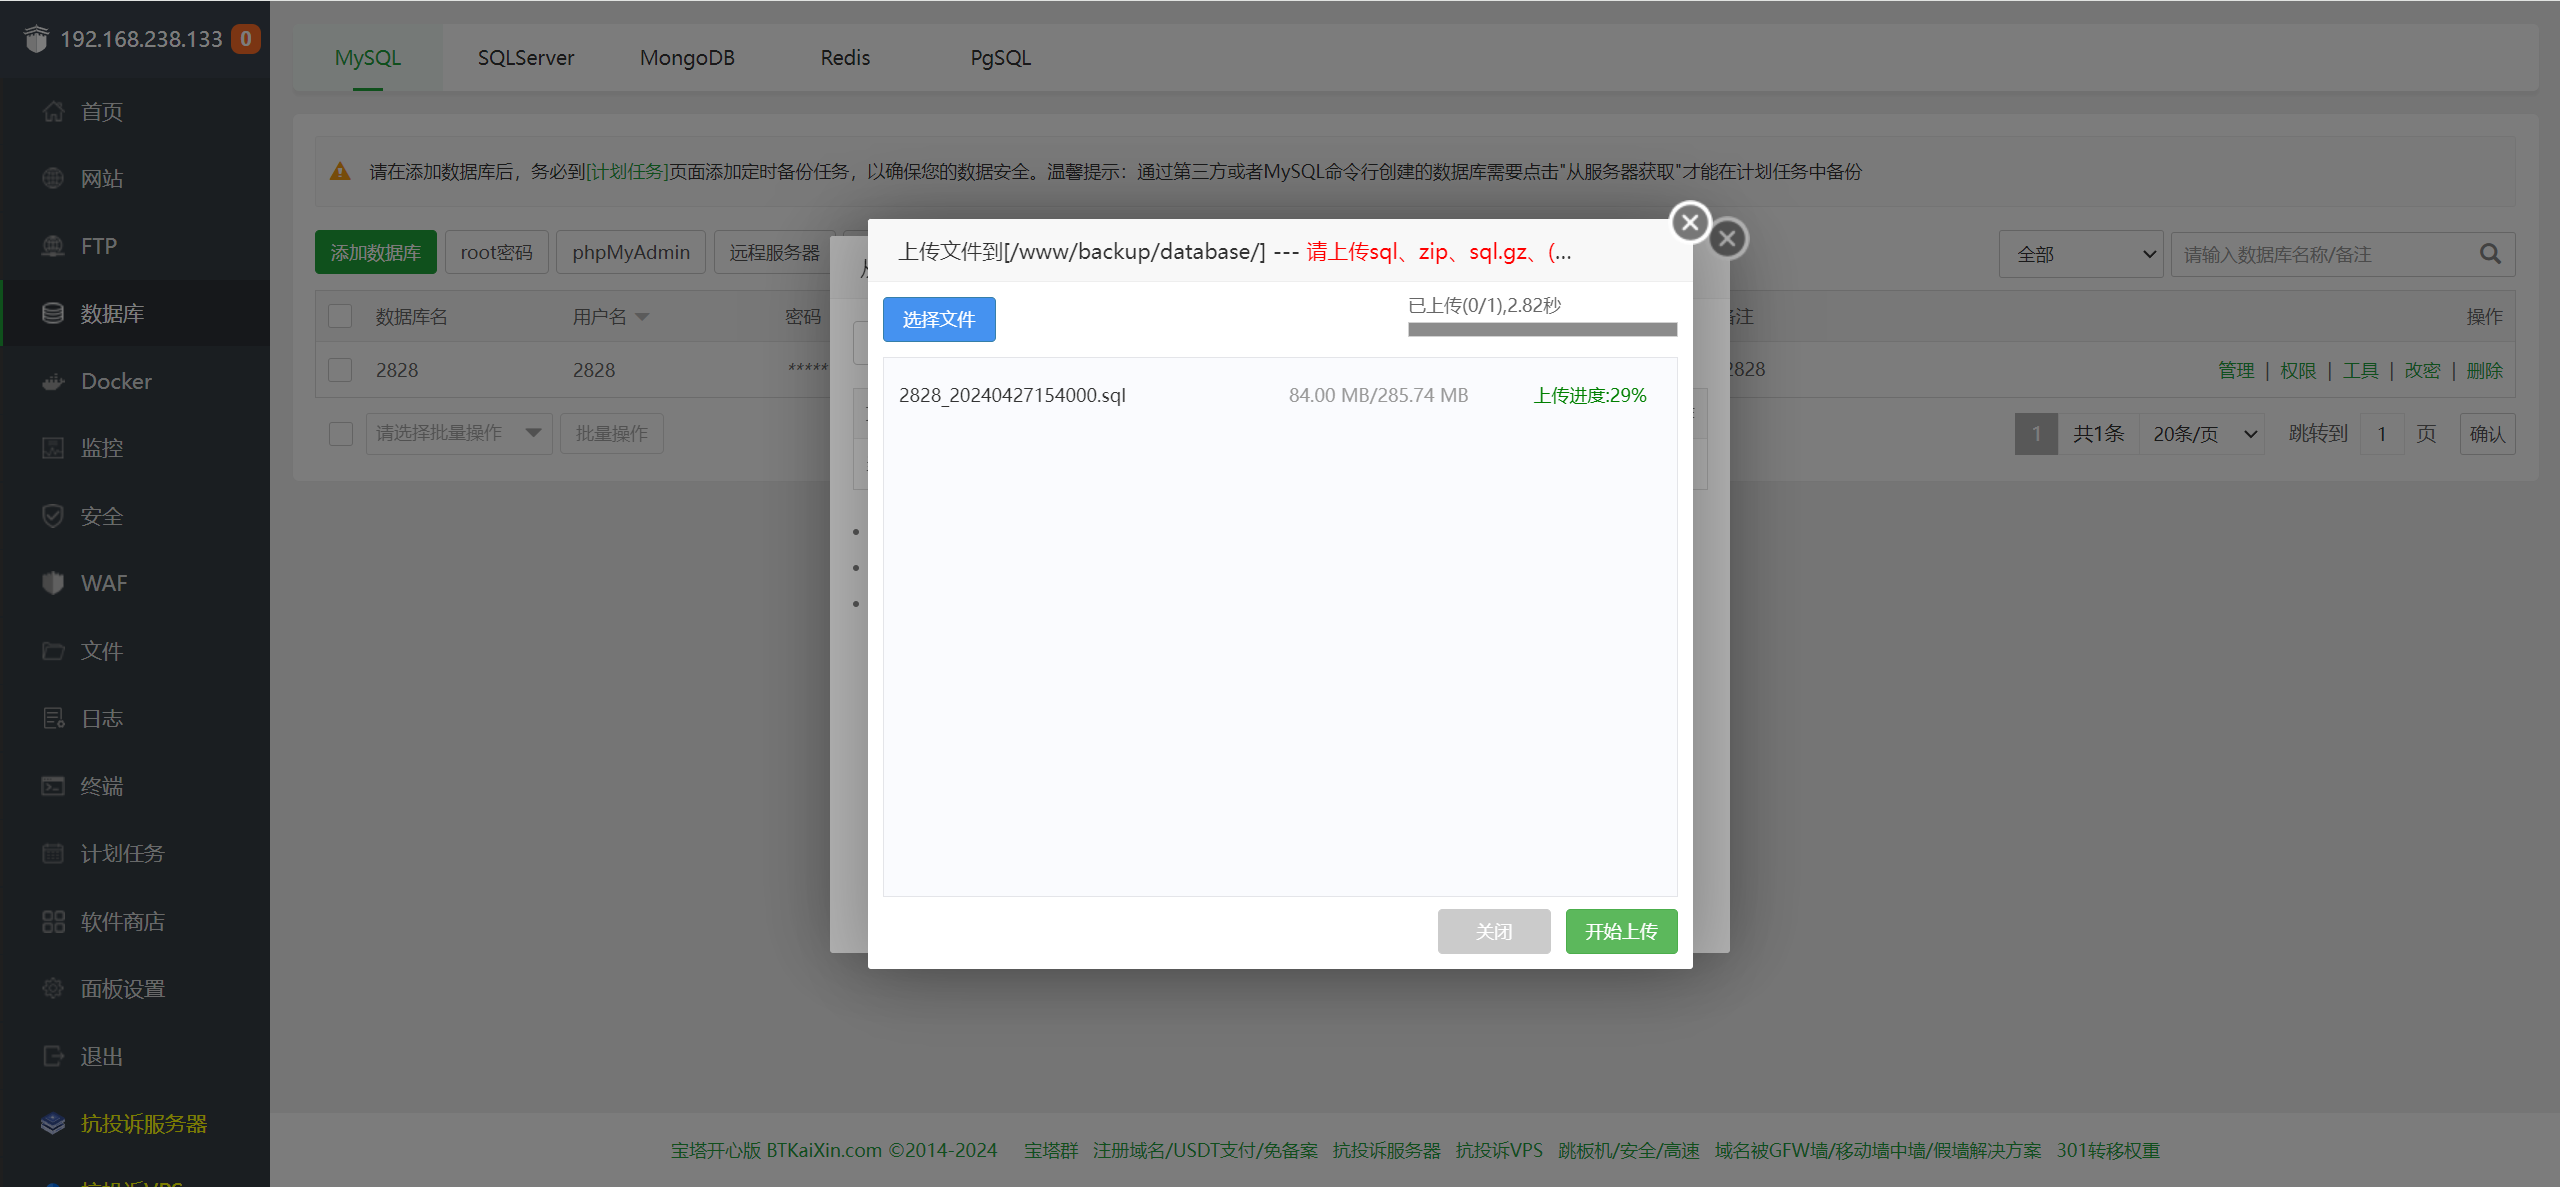Click the Docker whale icon in sidebar
The width and height of the screenshot is (2560, 1187).
click(x=53, y=381)
